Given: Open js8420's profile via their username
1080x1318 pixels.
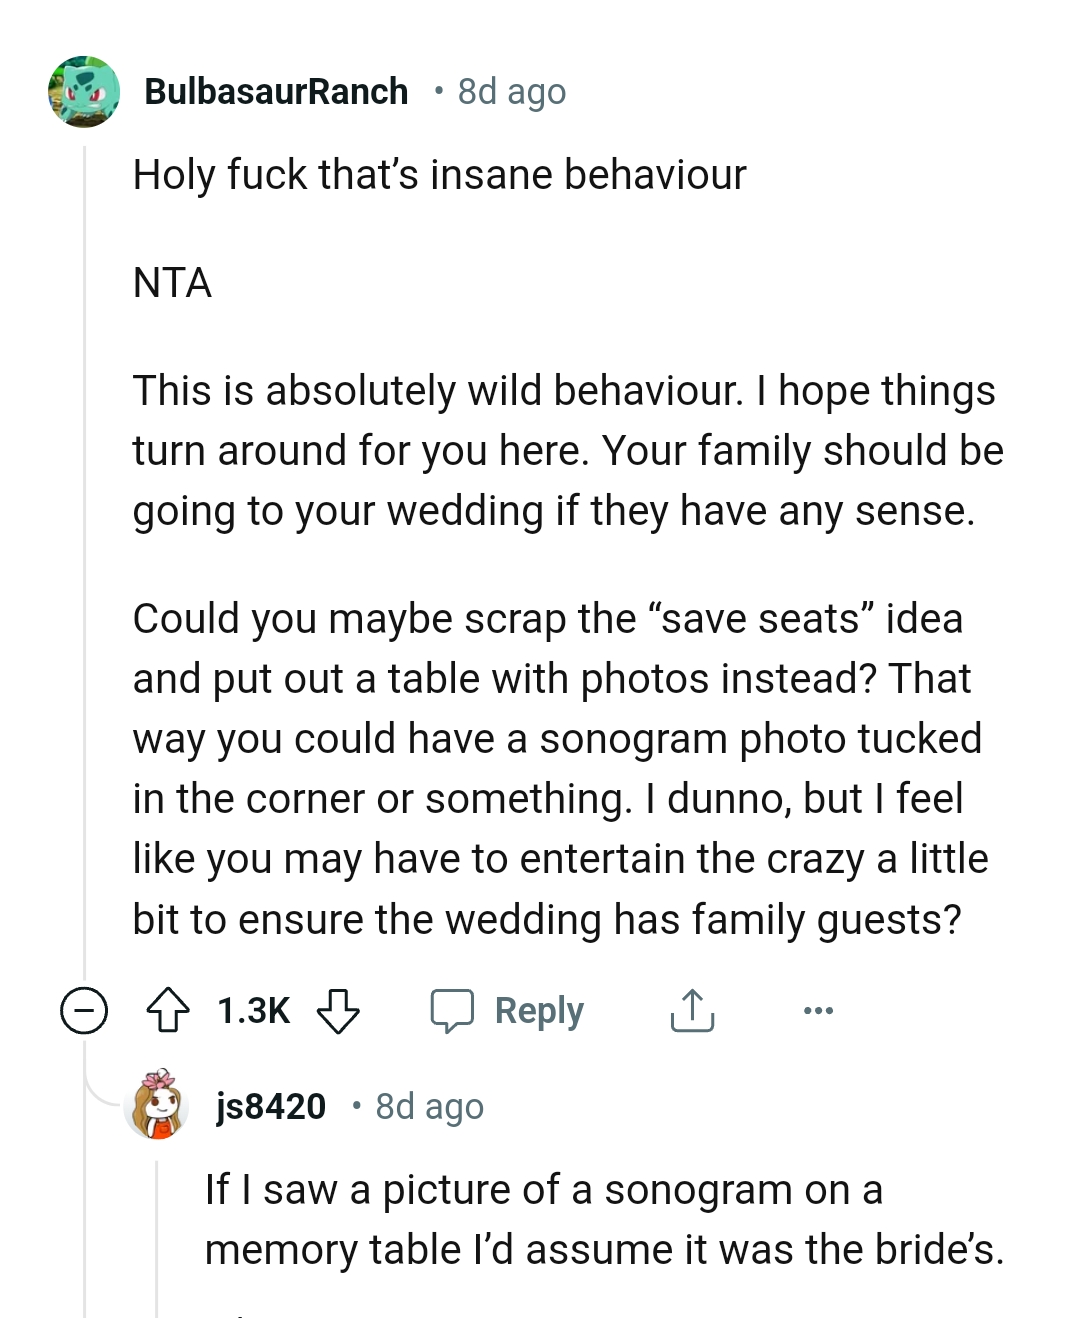Looking at the screenshot, I should (269, 1106).
